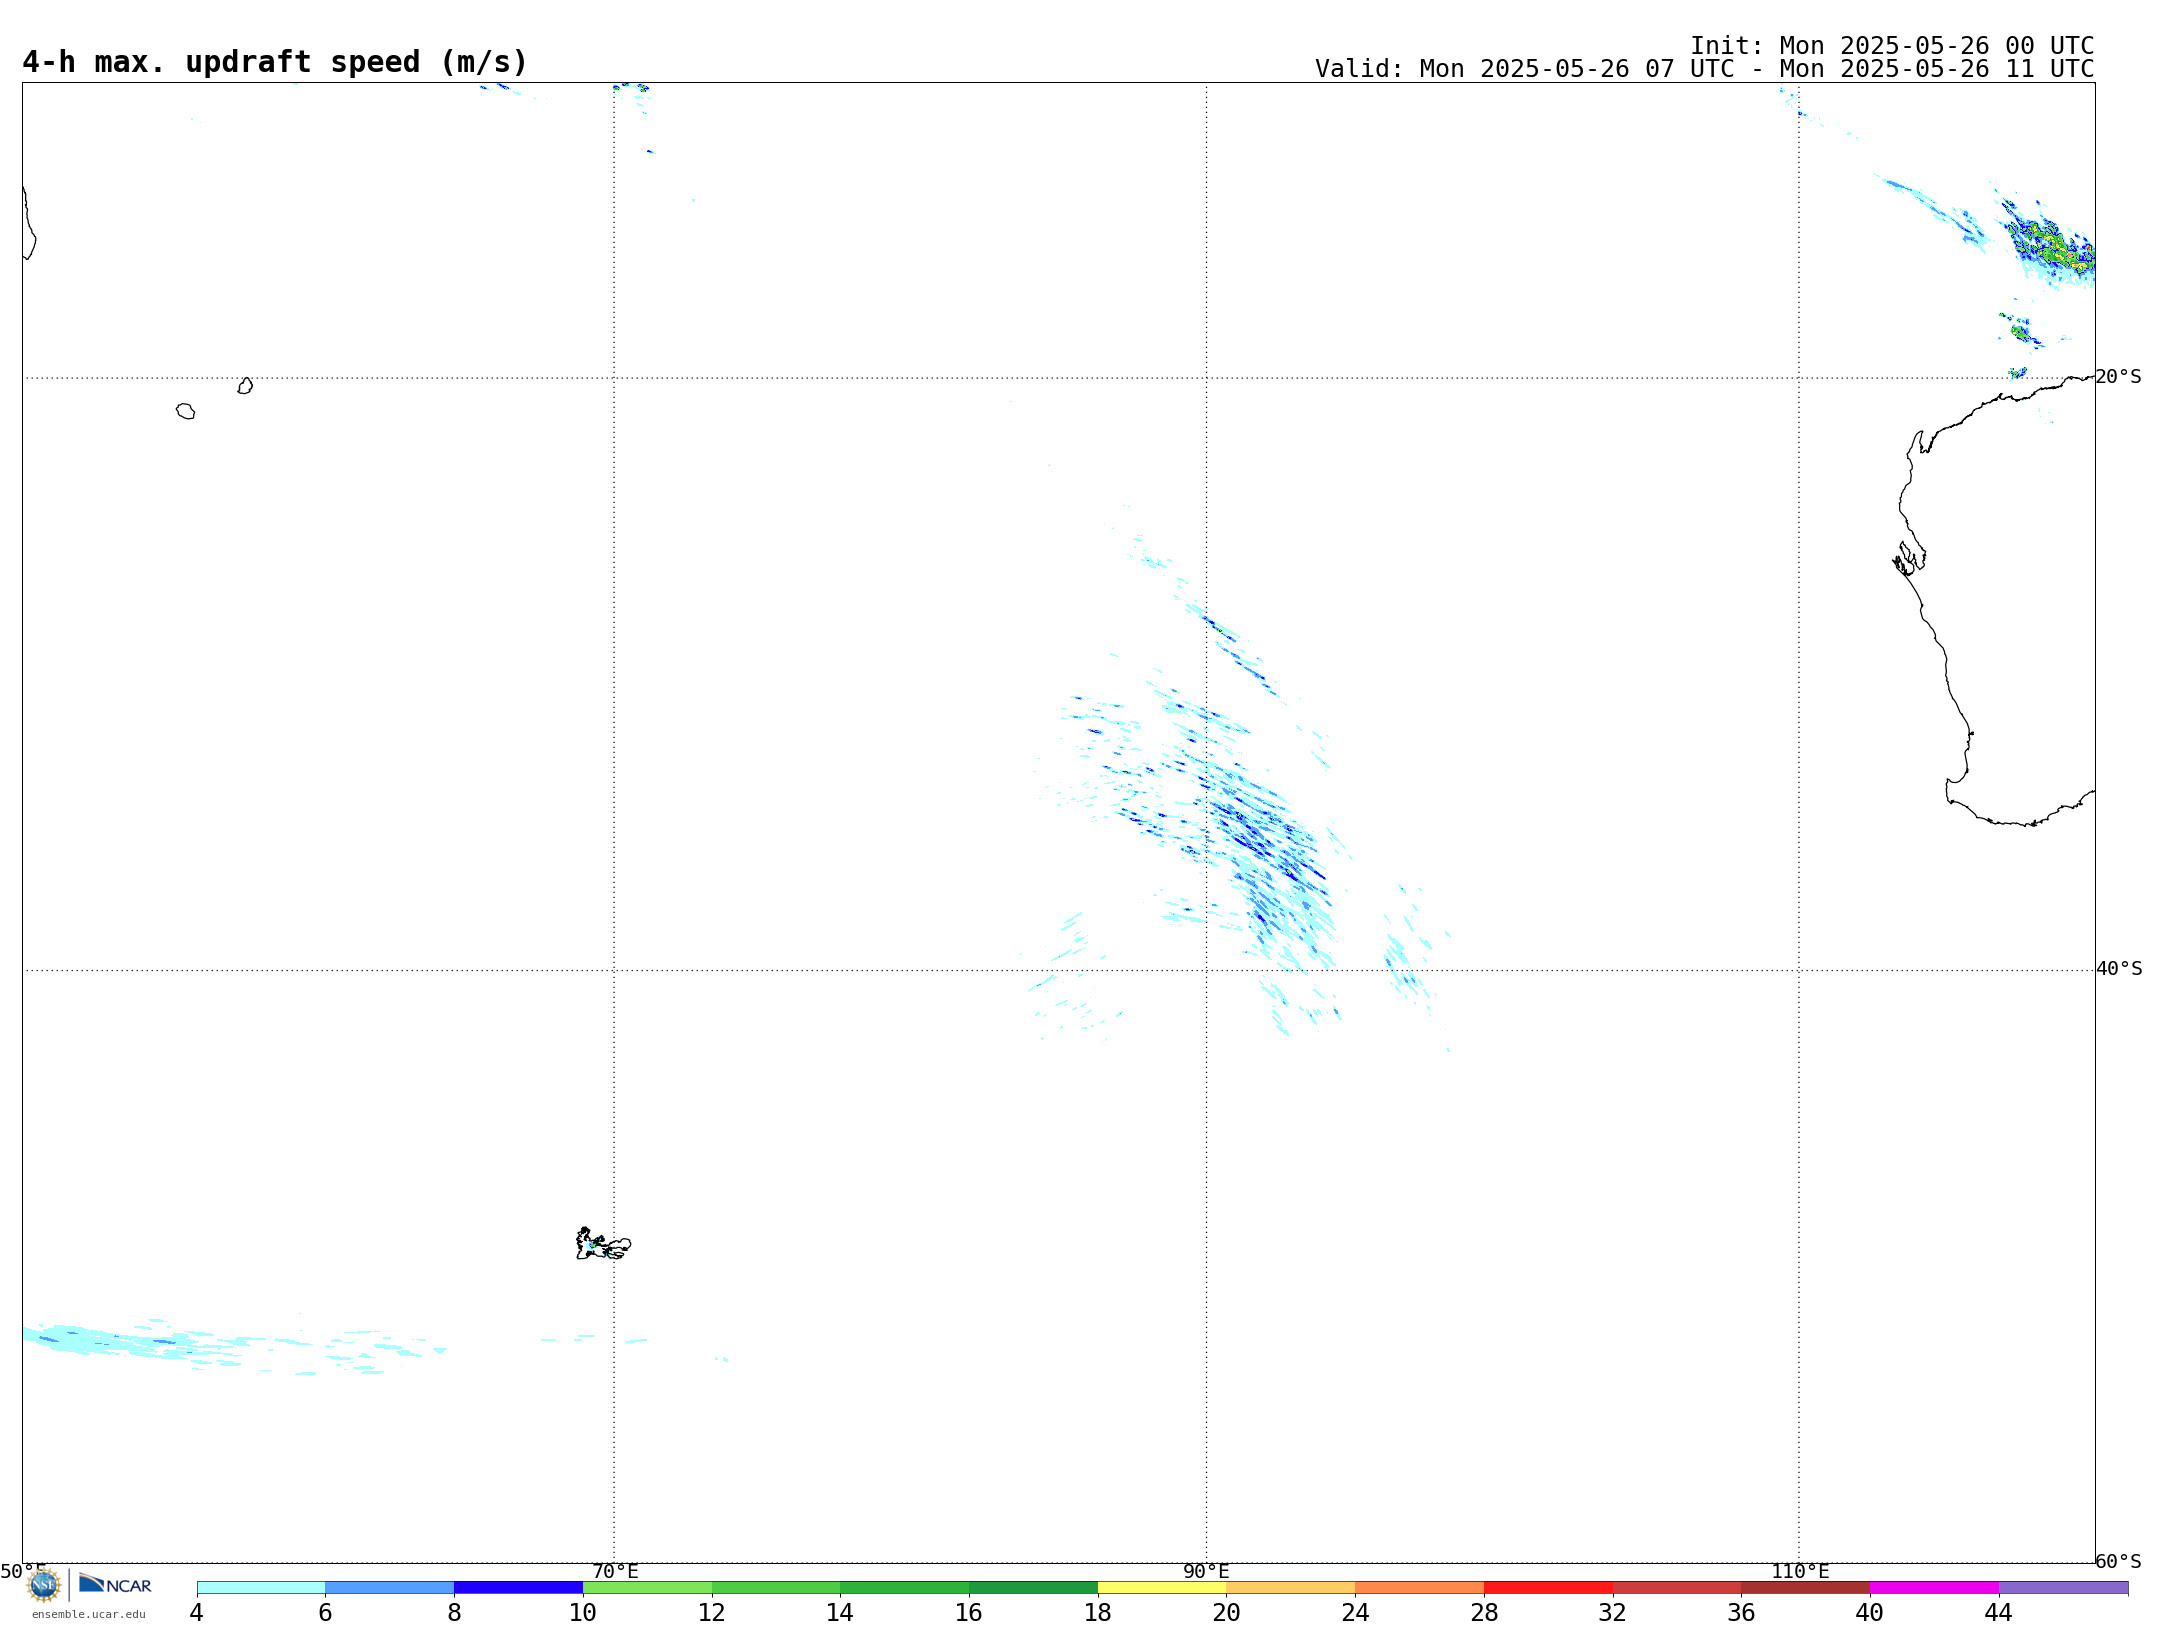This screenshot has width=2160, height=1626.
Task: Click the dark blue 8-10 colorbar segment
Action: [x=518, y=1588]
